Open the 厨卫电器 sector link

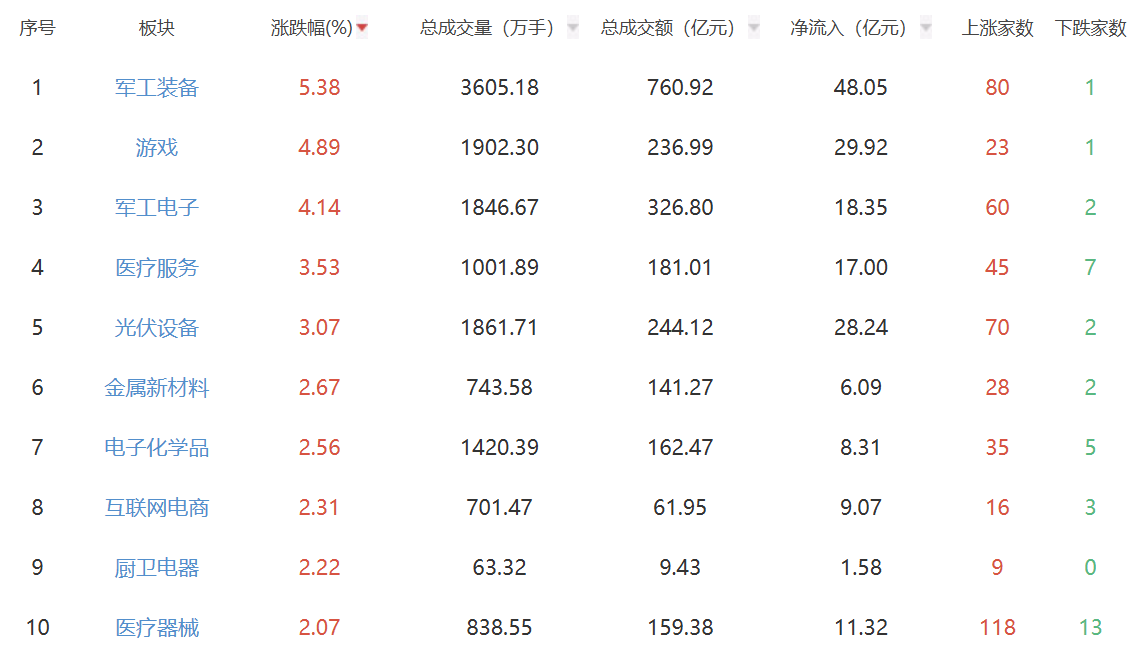pos(157,568)
